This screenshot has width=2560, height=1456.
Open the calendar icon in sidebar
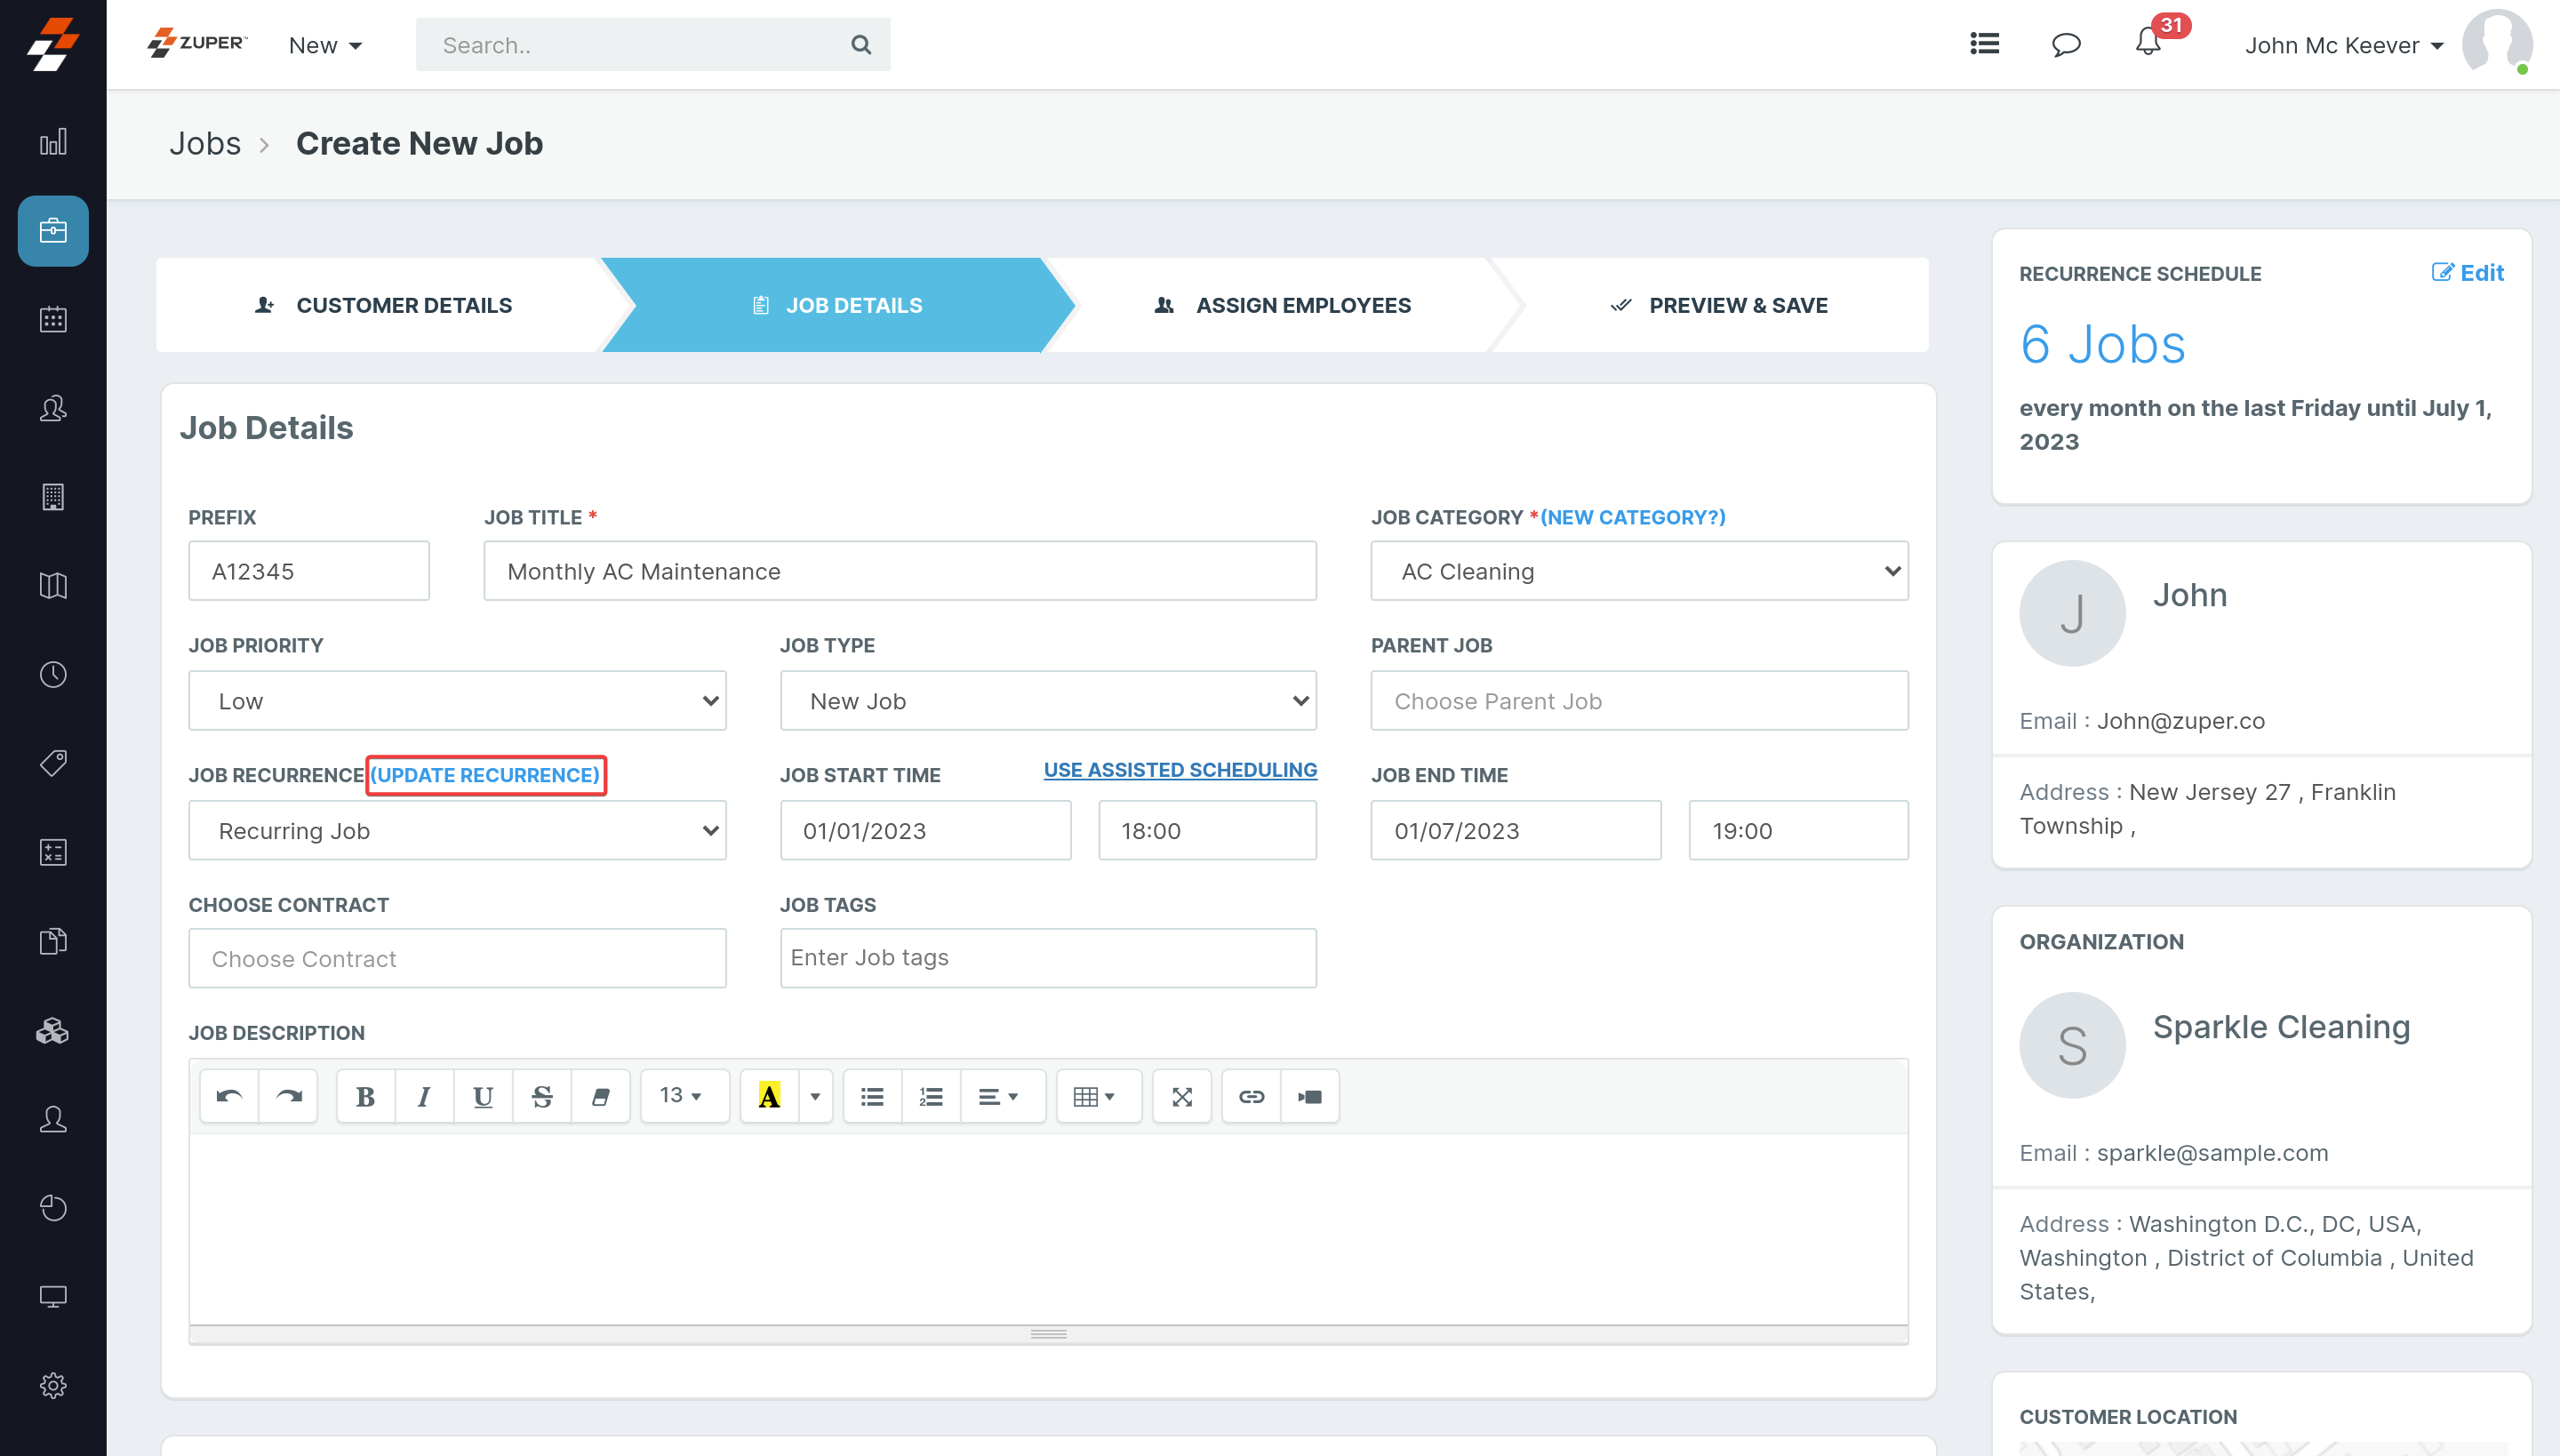[x=53, y=320]
